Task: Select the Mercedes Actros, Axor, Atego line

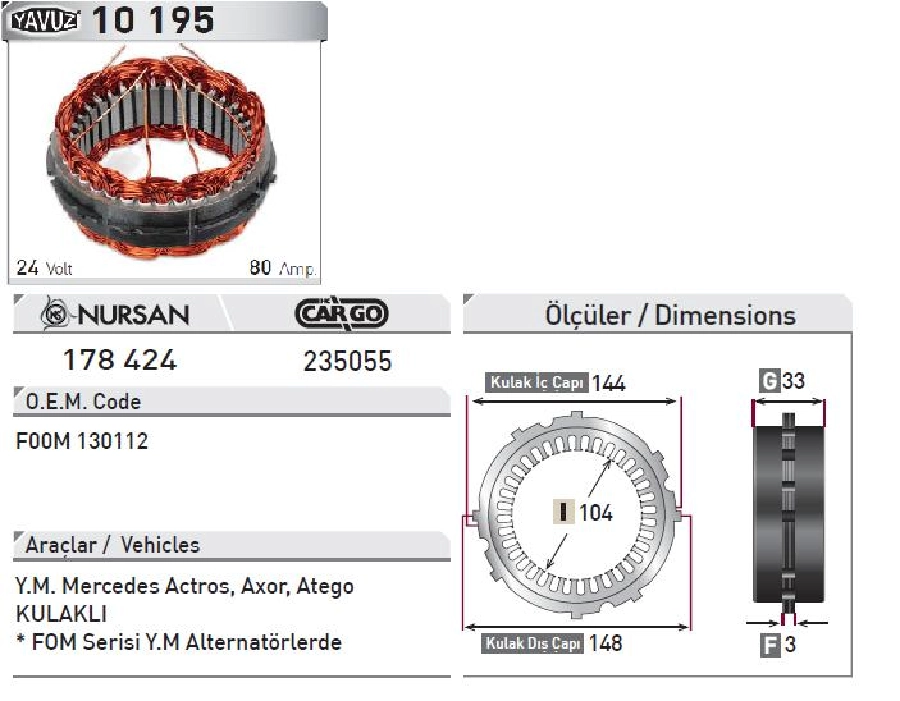Action: tap(184, 586)
